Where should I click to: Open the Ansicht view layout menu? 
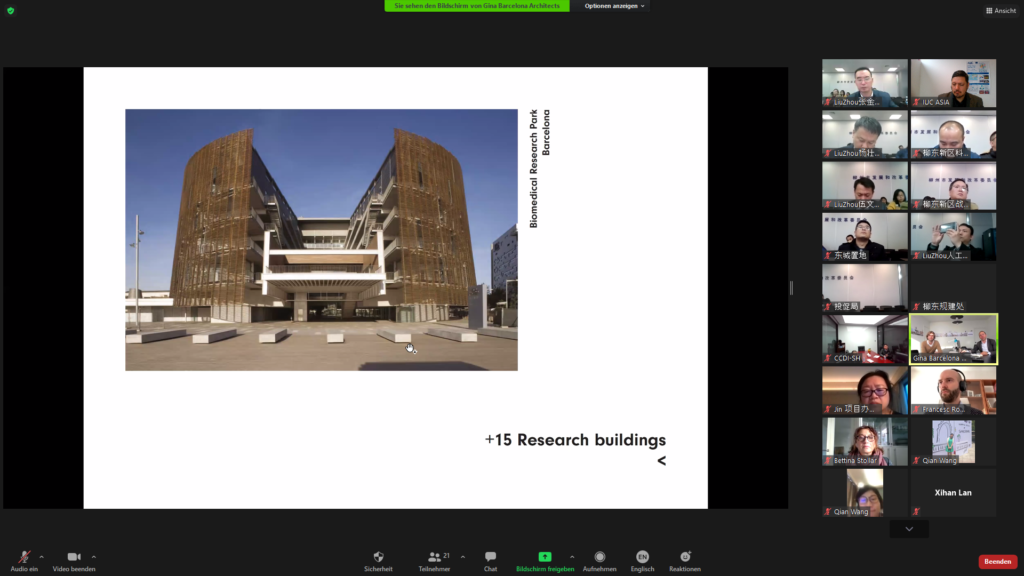[x=1001, y=10]
